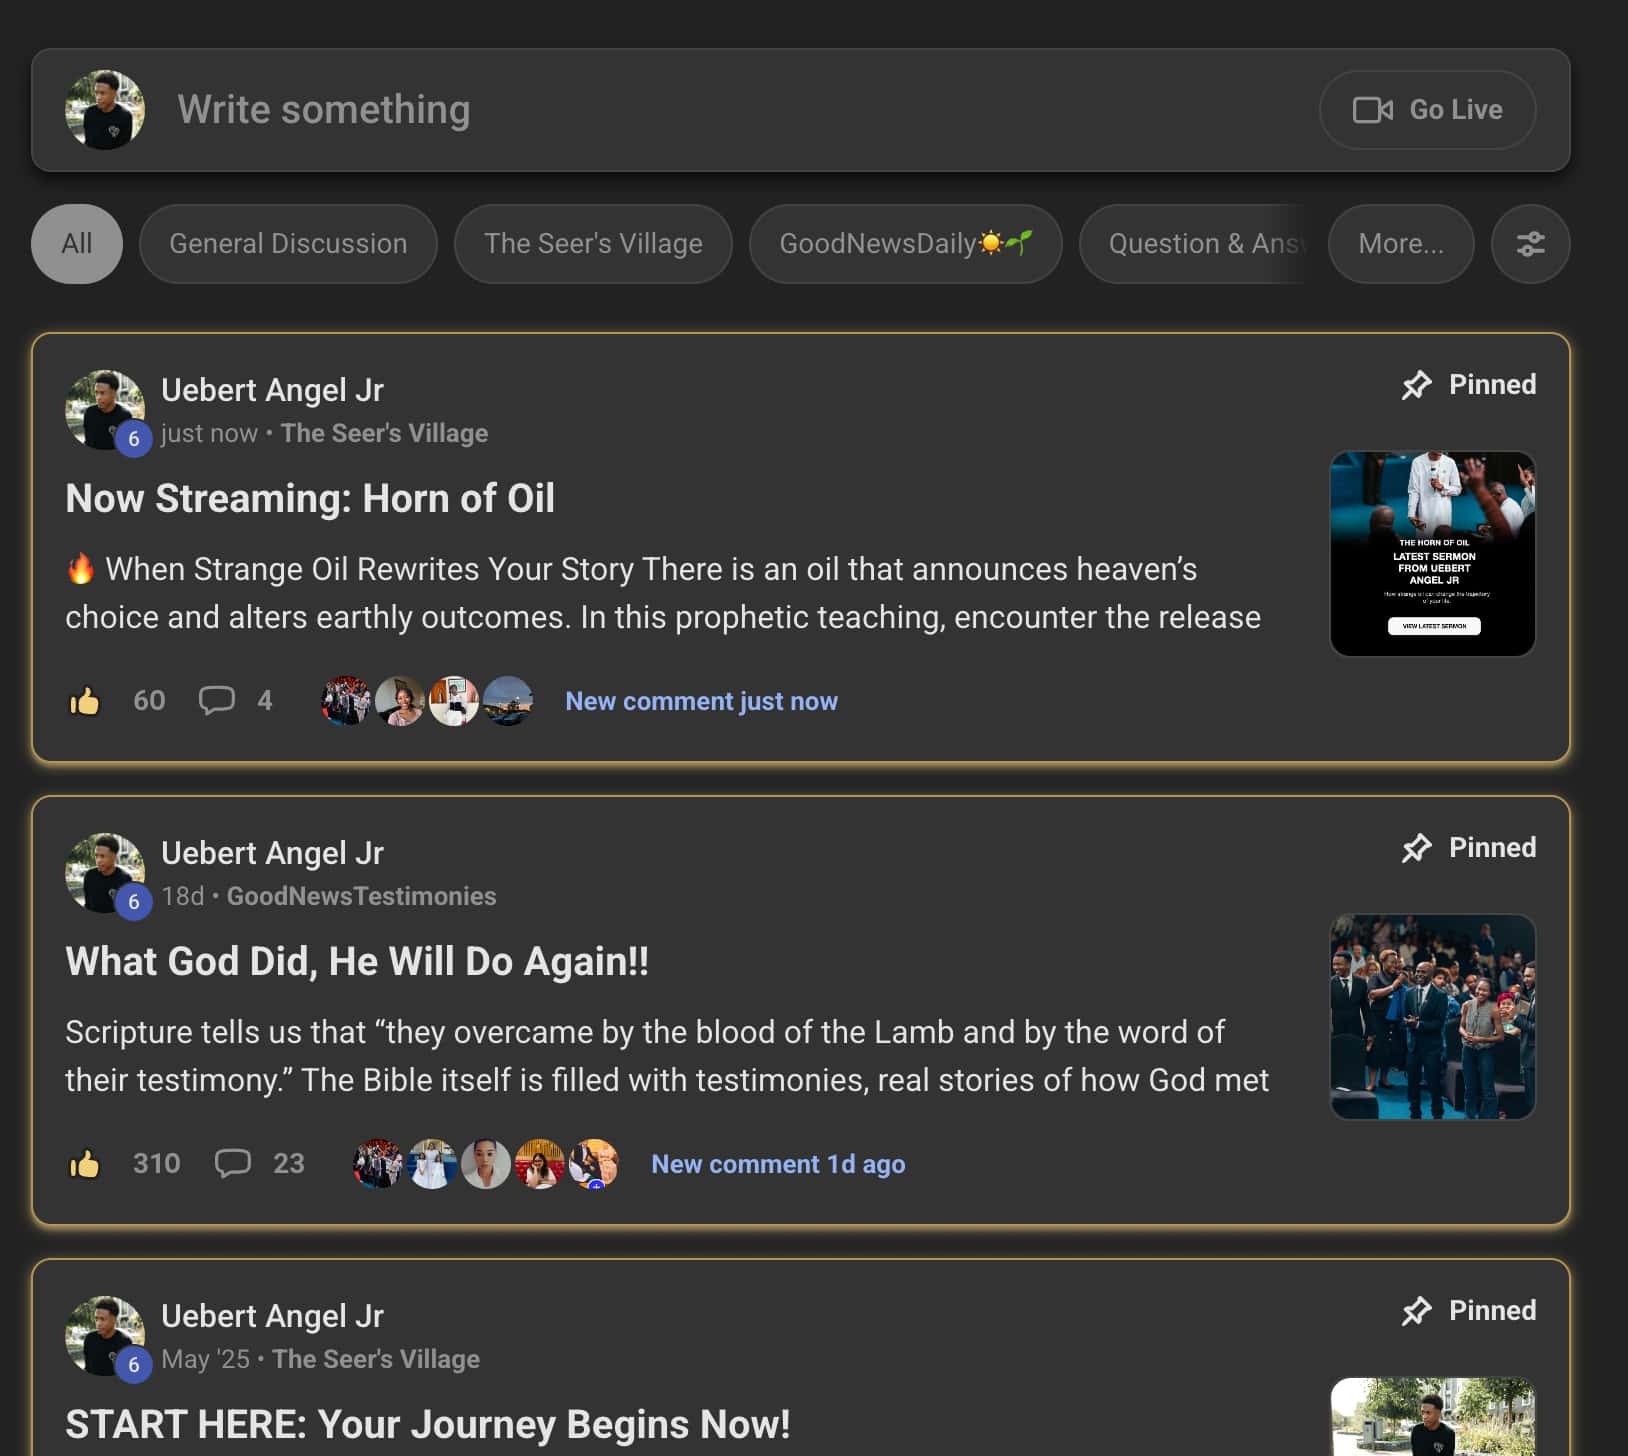Viewport: 1628px width, 1456px height.
Task: Open the What God Did post thumbnail
Action: coord(1432,1017)
